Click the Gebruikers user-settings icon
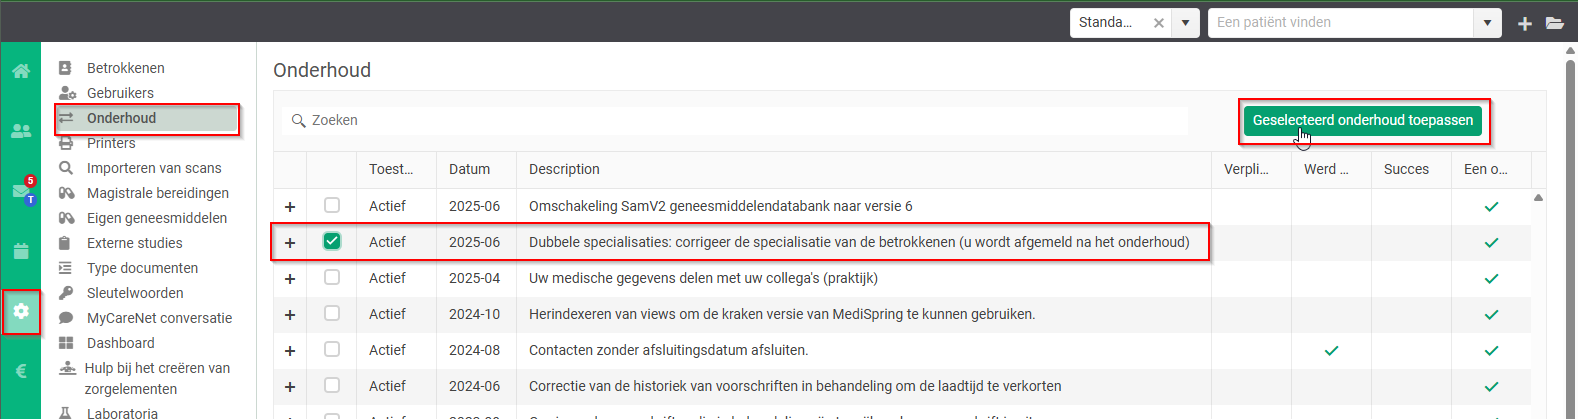This screenshot has height=419, width=1578. pos(67,93)
